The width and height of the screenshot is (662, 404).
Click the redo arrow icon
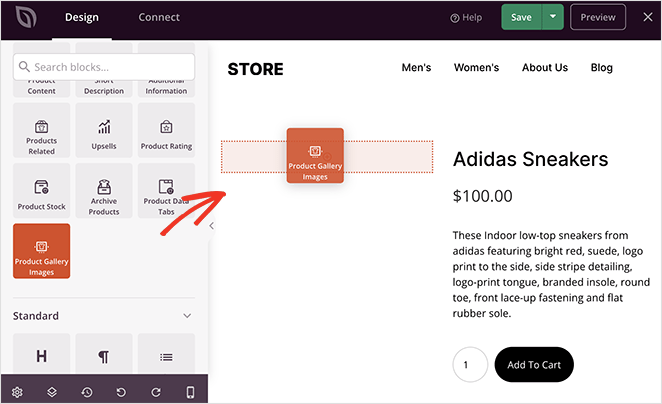point(156,391)
